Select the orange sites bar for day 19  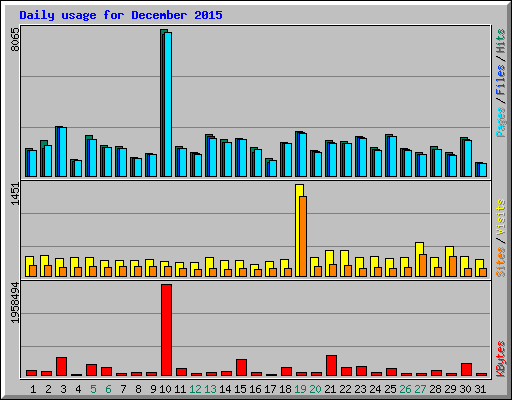[x=303, y=236]
